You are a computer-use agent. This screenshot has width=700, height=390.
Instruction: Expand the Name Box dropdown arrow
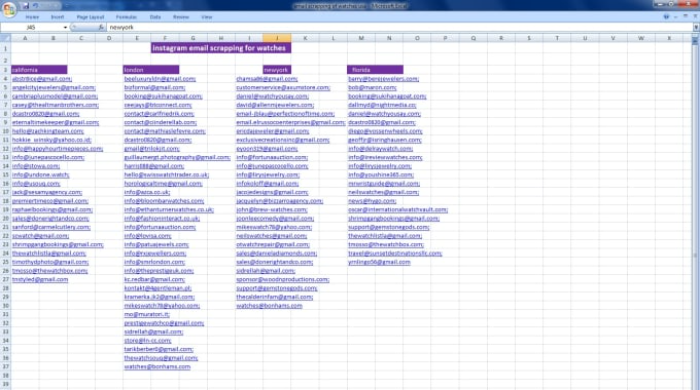click(65, 27)
